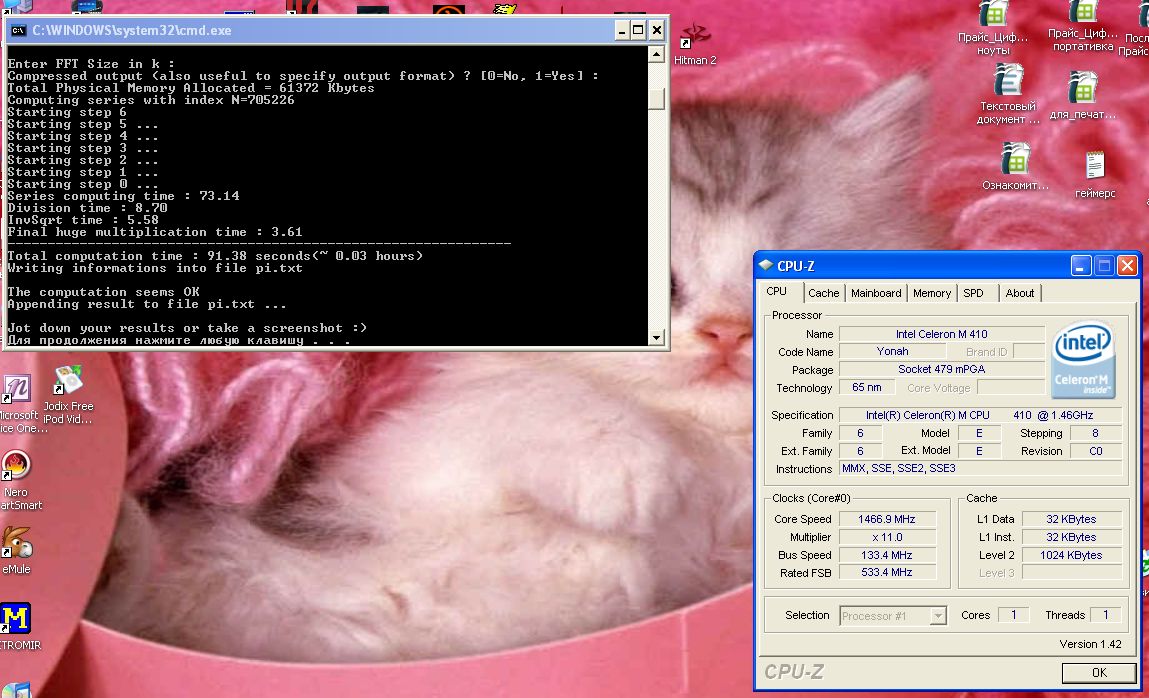Click the OK button in CPU-Z
Viewport: 1149px width, 698px height.
1098,672
